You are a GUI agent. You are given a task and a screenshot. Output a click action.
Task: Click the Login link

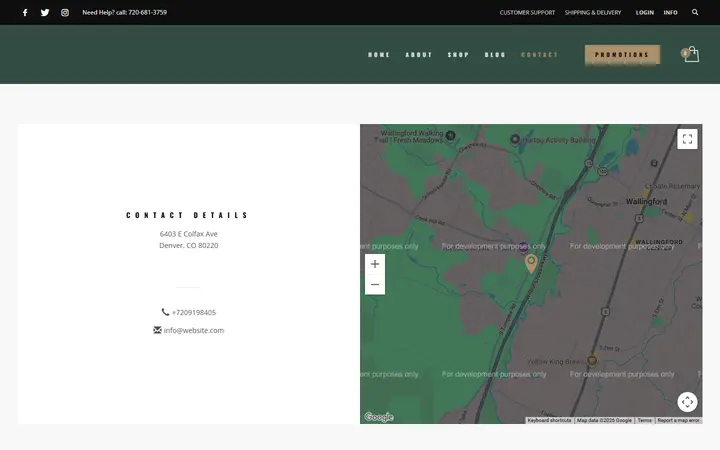[645, 12]
